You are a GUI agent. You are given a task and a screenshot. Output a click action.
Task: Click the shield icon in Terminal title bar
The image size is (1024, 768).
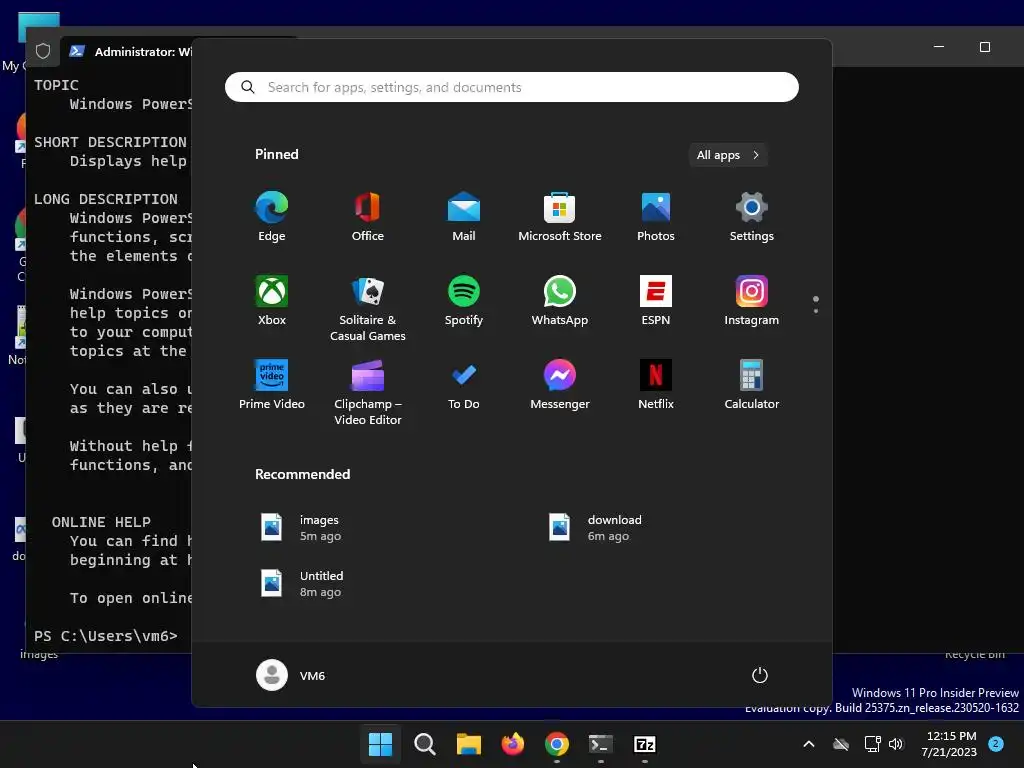pos(43,51)
